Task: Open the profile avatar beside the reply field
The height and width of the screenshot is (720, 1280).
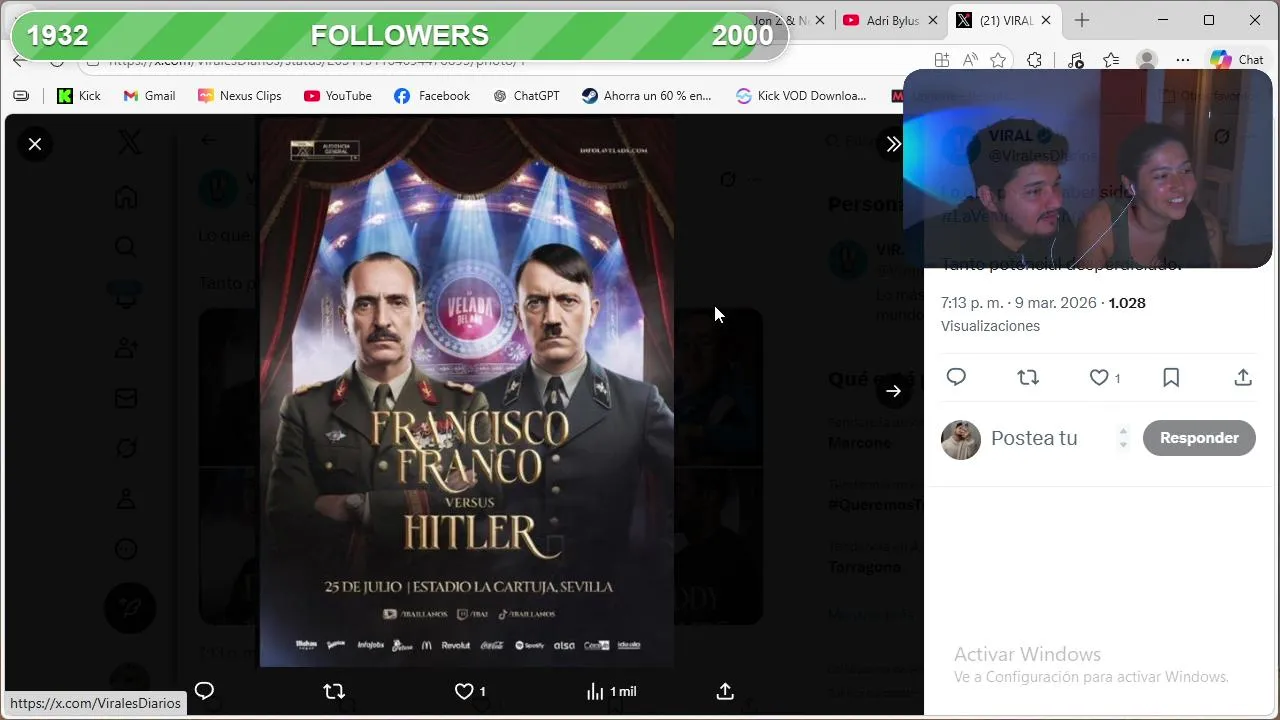Action: coord(961,440)
